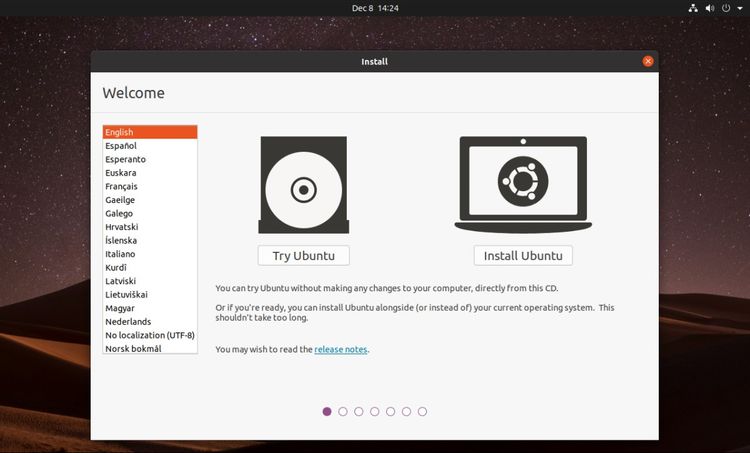750x453 pixels.
Task: Click the last progress step dot
Action: [x=422, y=411]
